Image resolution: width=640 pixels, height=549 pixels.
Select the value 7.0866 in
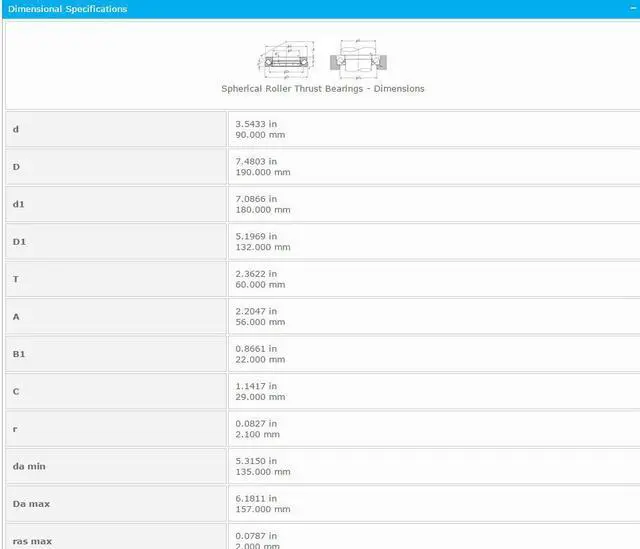[x=256, y=199]
